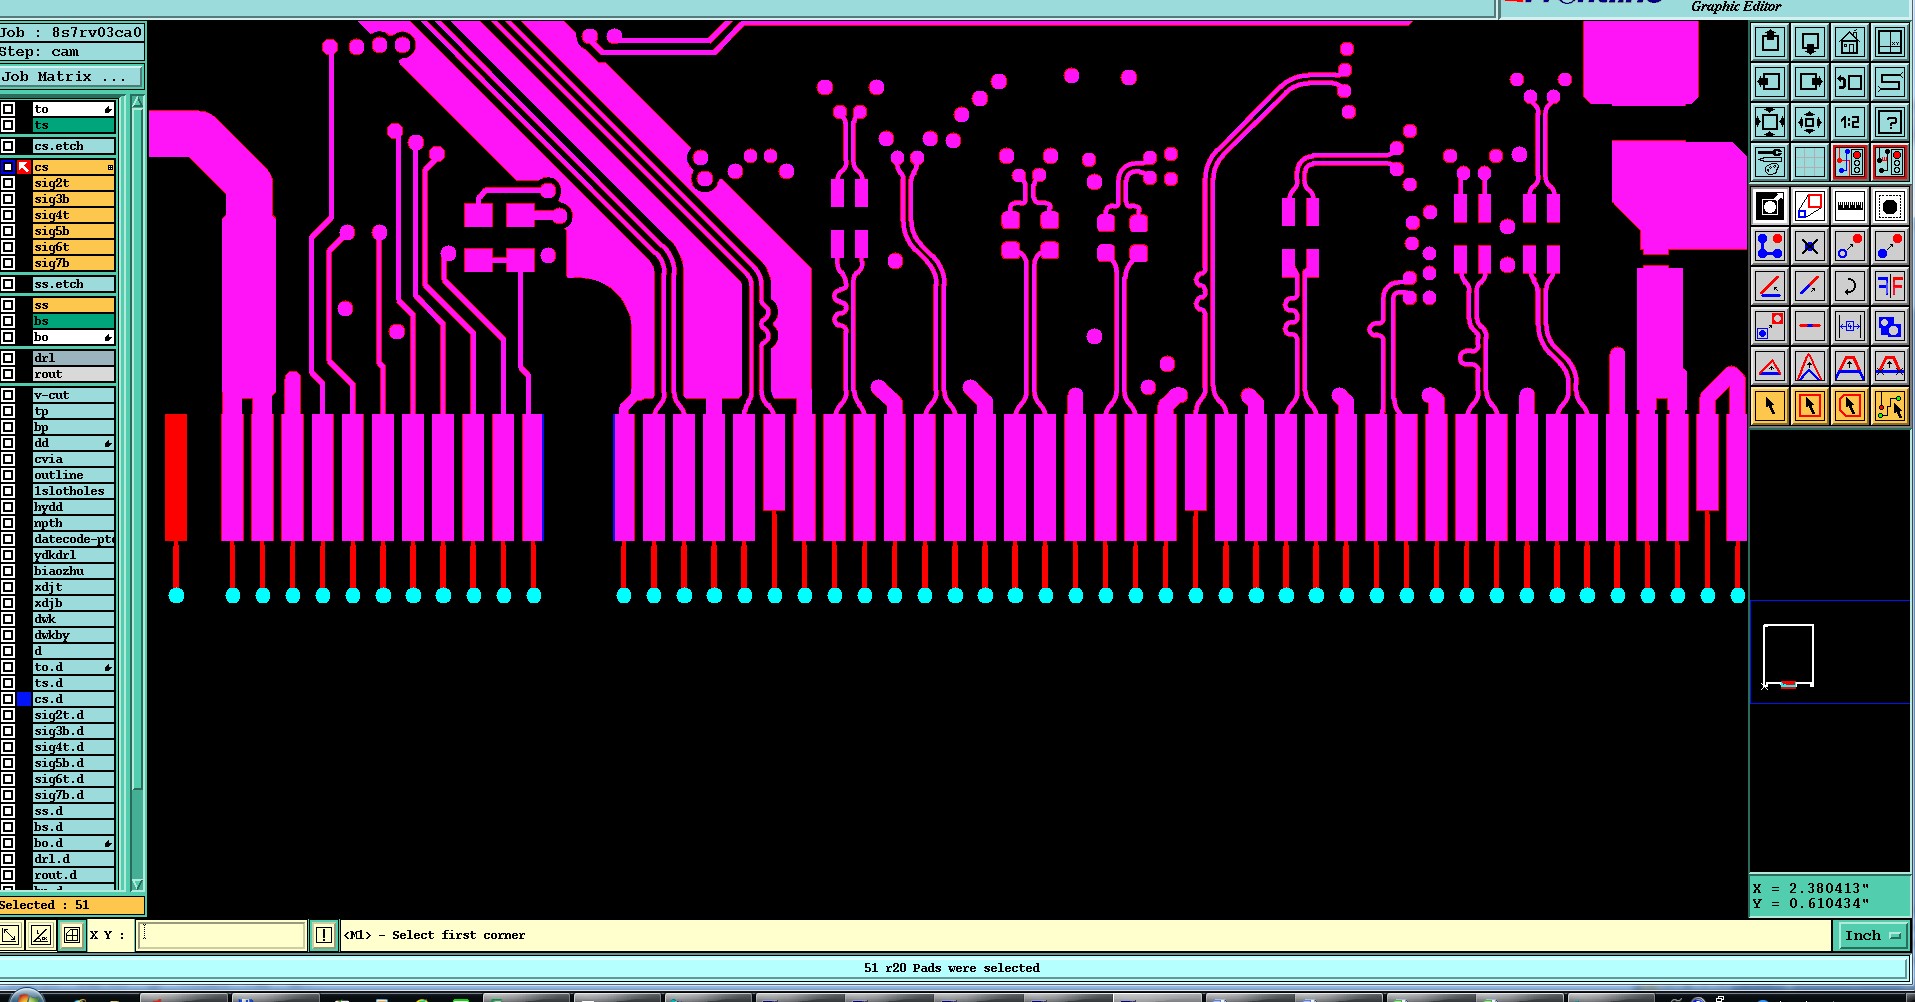Screen dimensions: 1915x1002
Task: Click the pan up view icon
Action: click(1770, 43)
